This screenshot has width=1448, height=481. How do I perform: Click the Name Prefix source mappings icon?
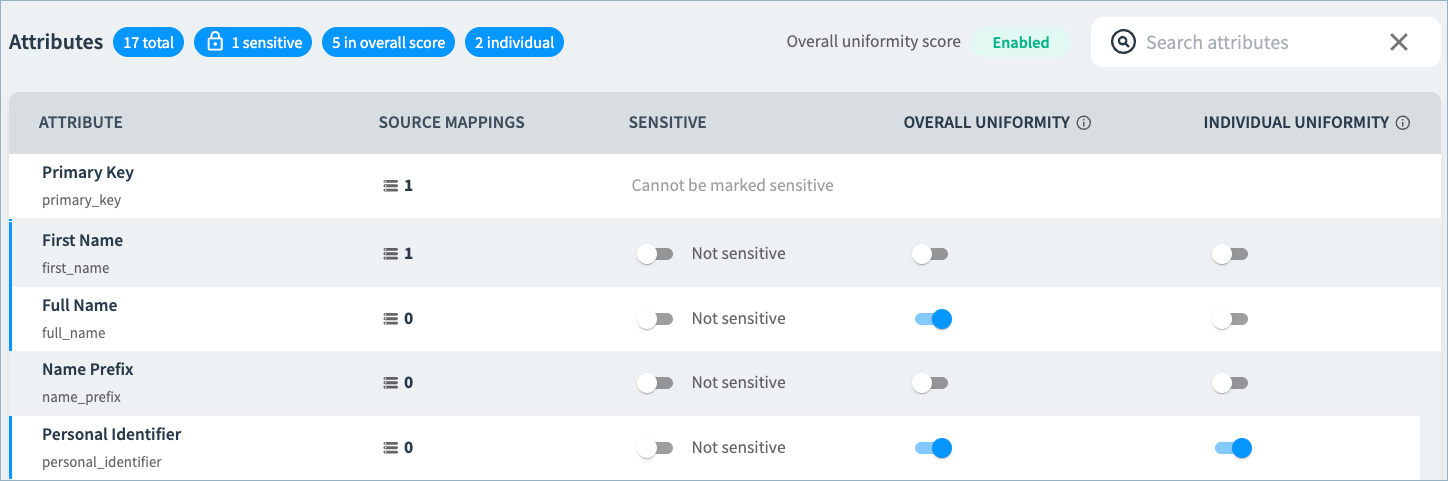(x=391, y=383)
